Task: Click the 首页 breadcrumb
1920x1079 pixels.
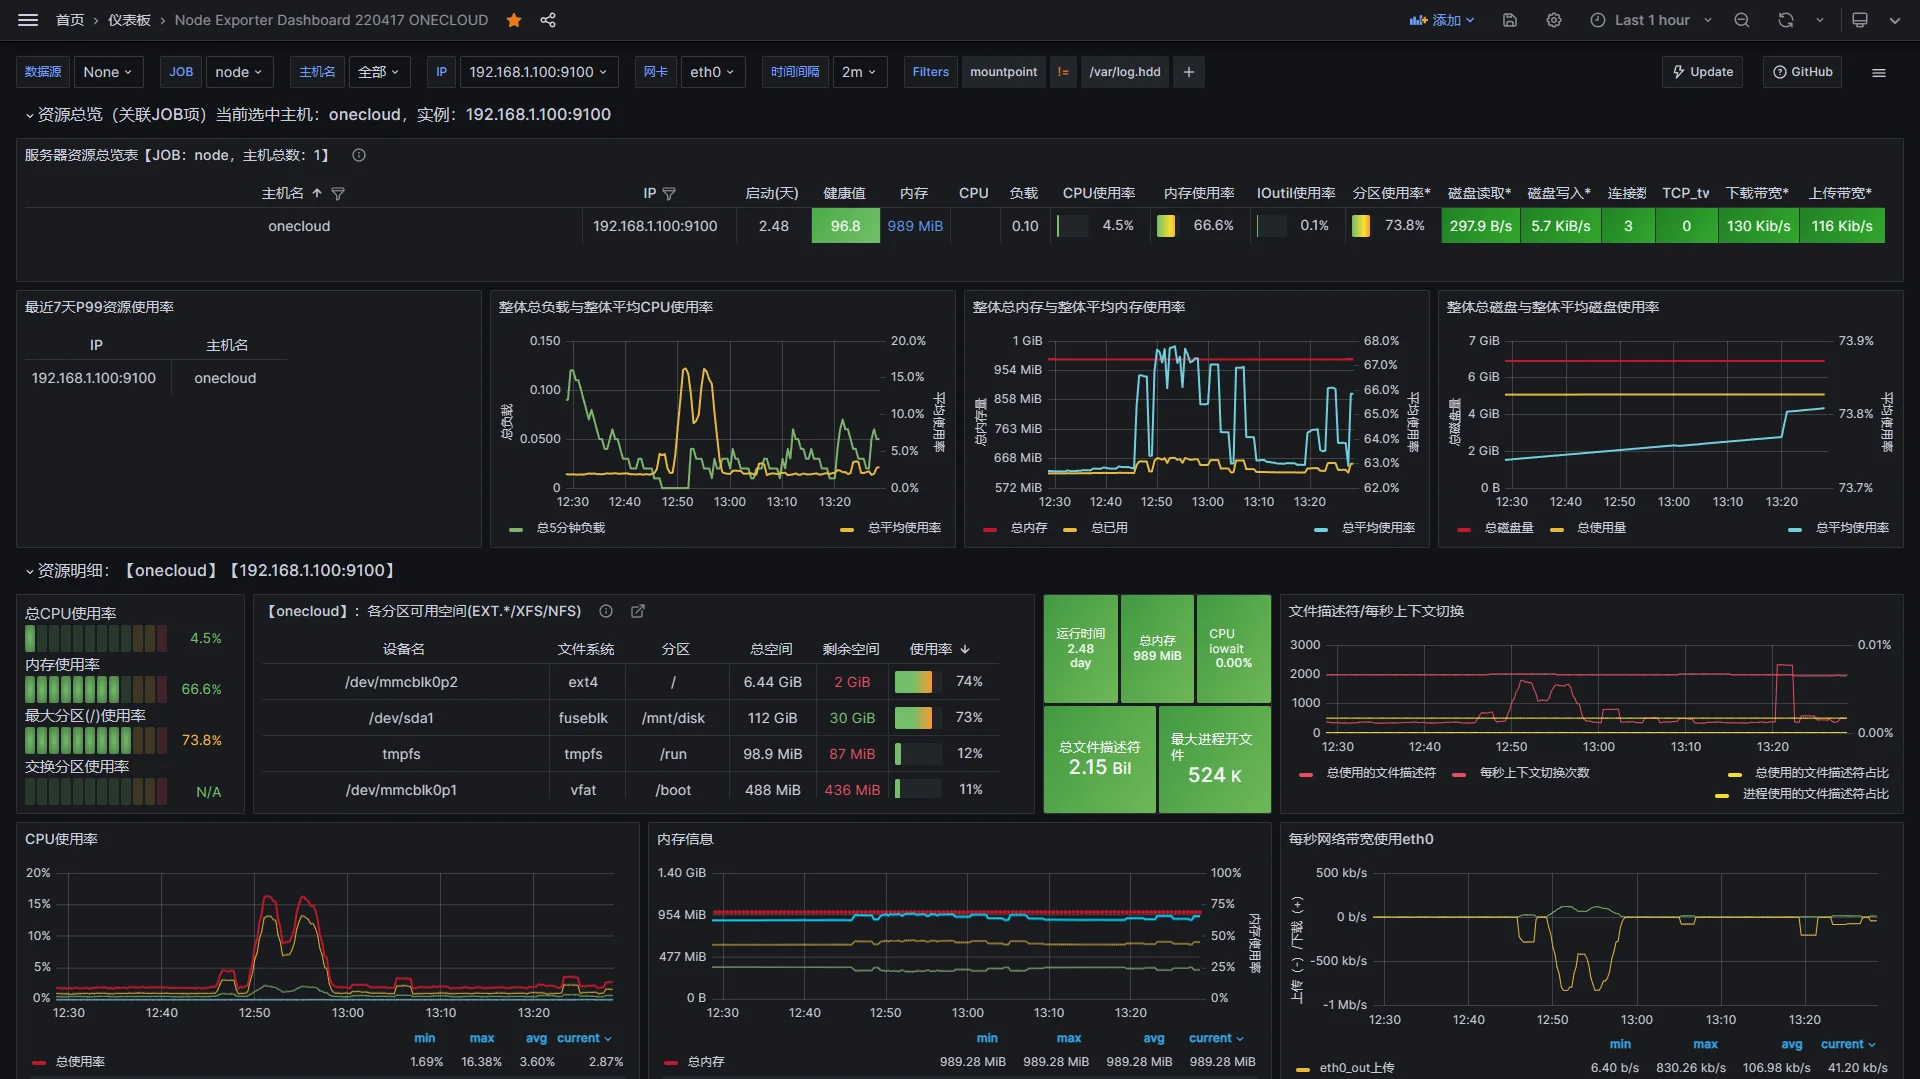Action: pyautogui.click(x=70, y=20)
